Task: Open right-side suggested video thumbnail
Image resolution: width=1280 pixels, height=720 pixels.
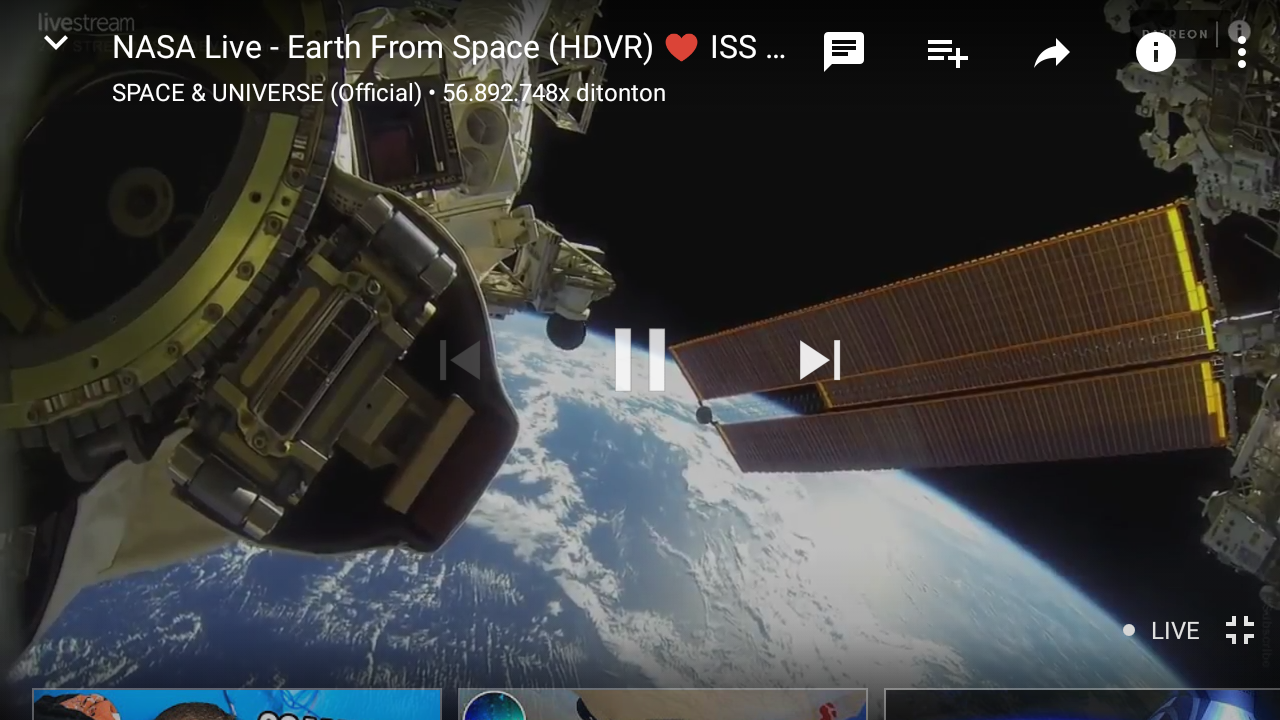Action: click(1082, 704)
